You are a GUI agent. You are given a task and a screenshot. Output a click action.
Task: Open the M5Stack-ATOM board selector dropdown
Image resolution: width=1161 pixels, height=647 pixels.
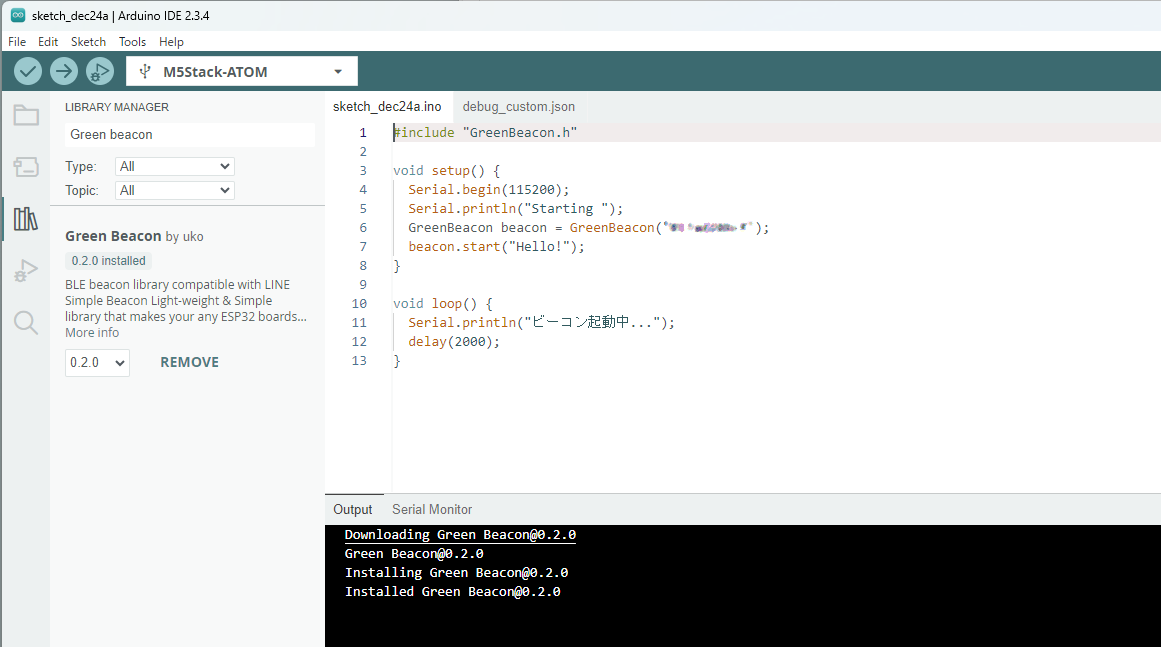coord(242,71)
